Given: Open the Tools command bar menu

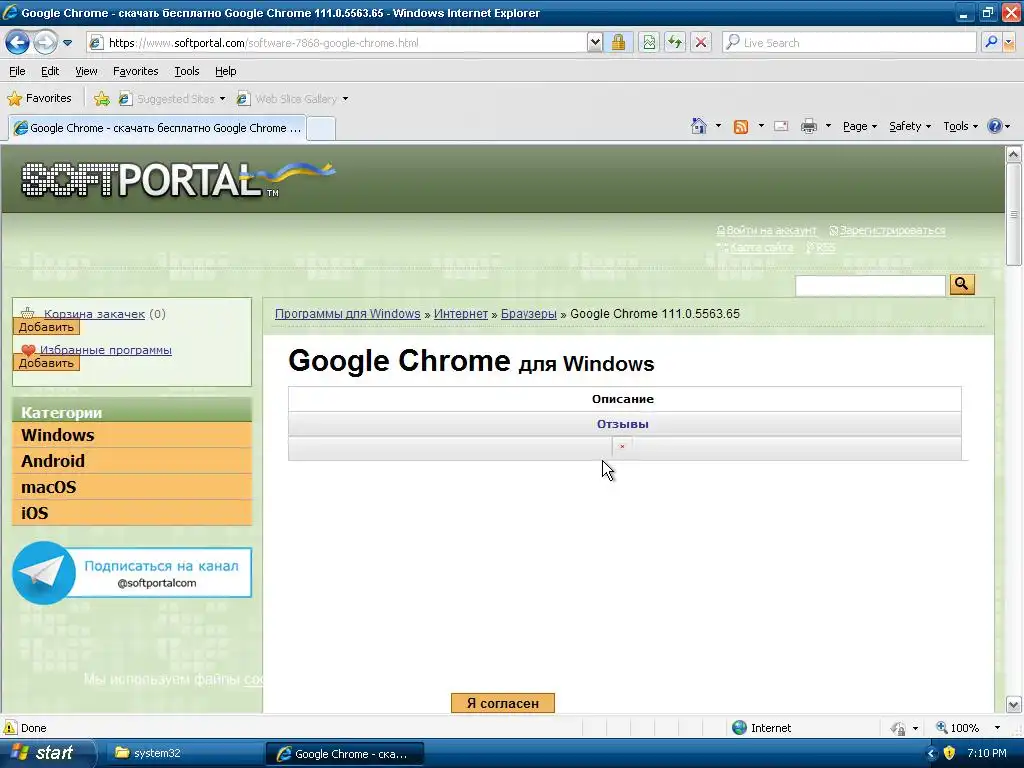Looking at the screenshot, I should [x=961, y=126].
